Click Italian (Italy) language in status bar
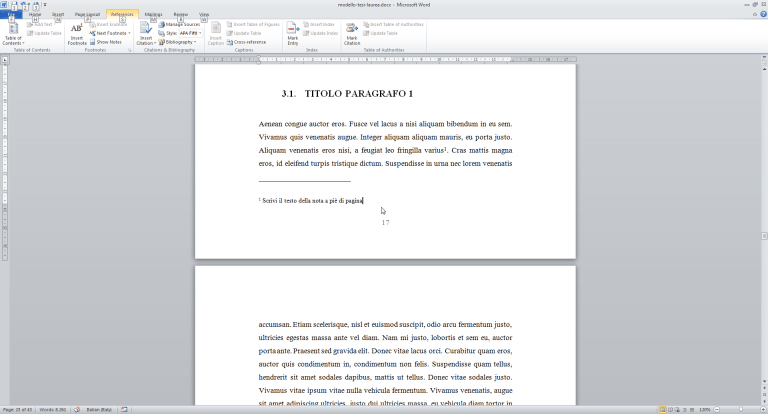The width and height of the screenshot is (768, 414). 99,410
